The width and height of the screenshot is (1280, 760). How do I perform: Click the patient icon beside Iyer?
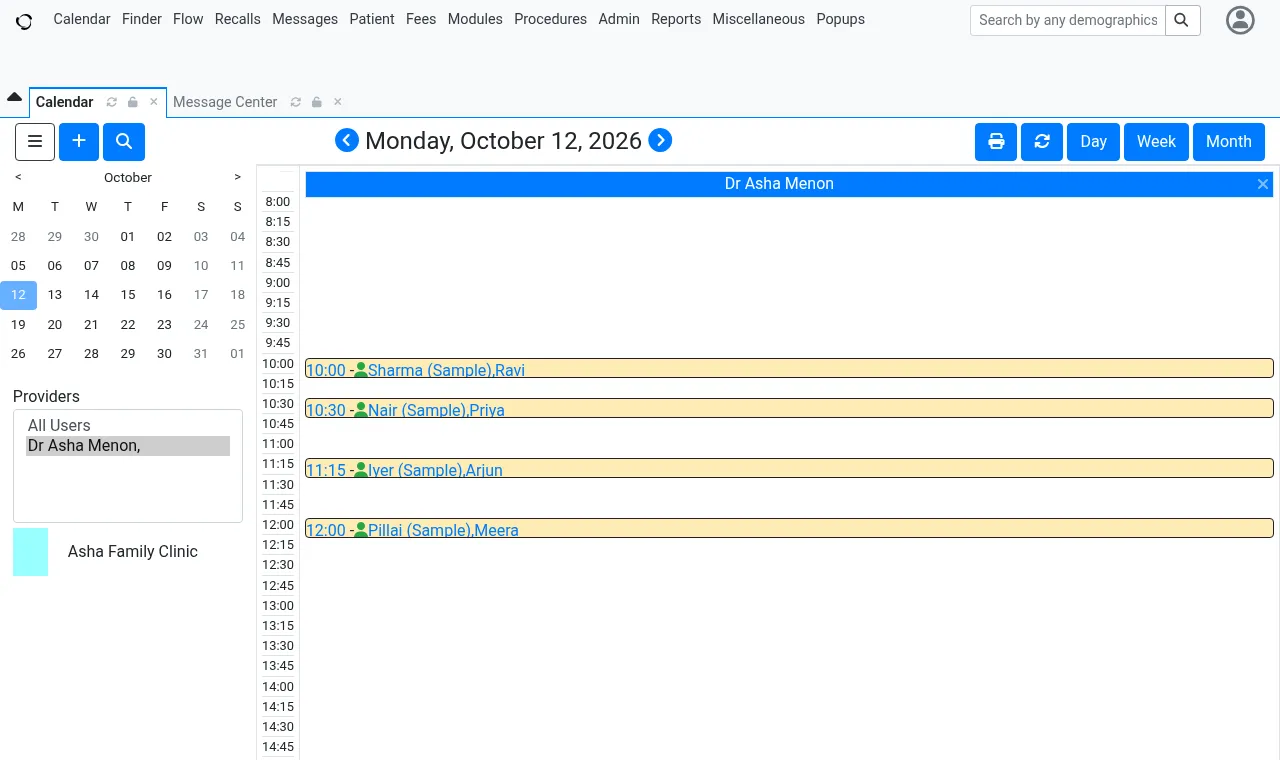pyautogui.click(x=361, y=470)
